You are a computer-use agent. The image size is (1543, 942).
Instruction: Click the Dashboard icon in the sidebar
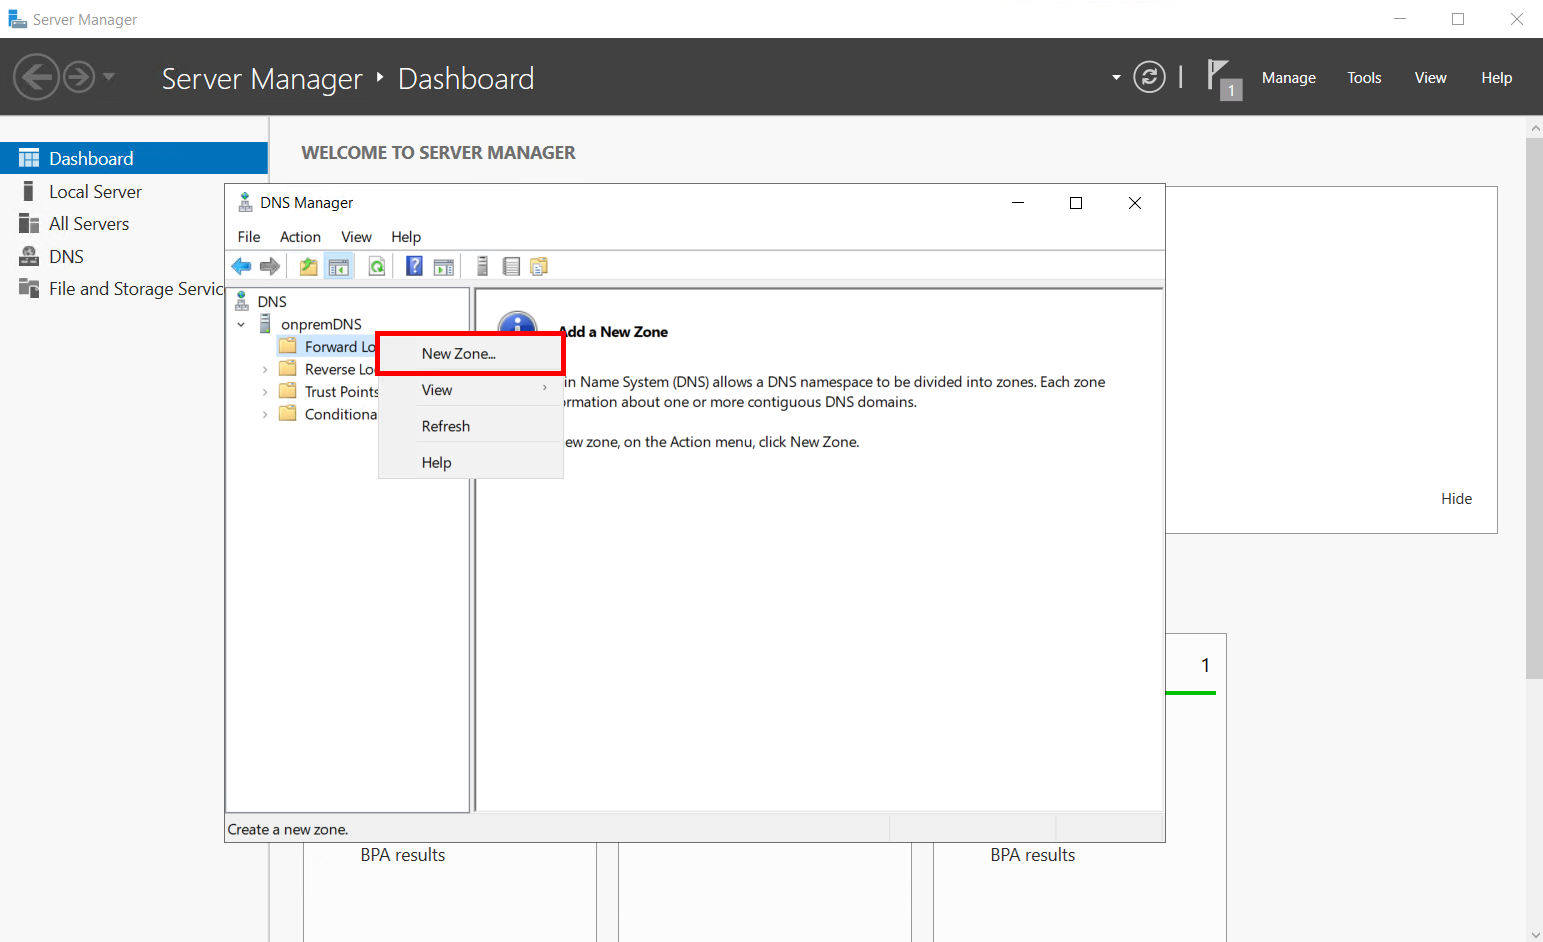(29, 158)
